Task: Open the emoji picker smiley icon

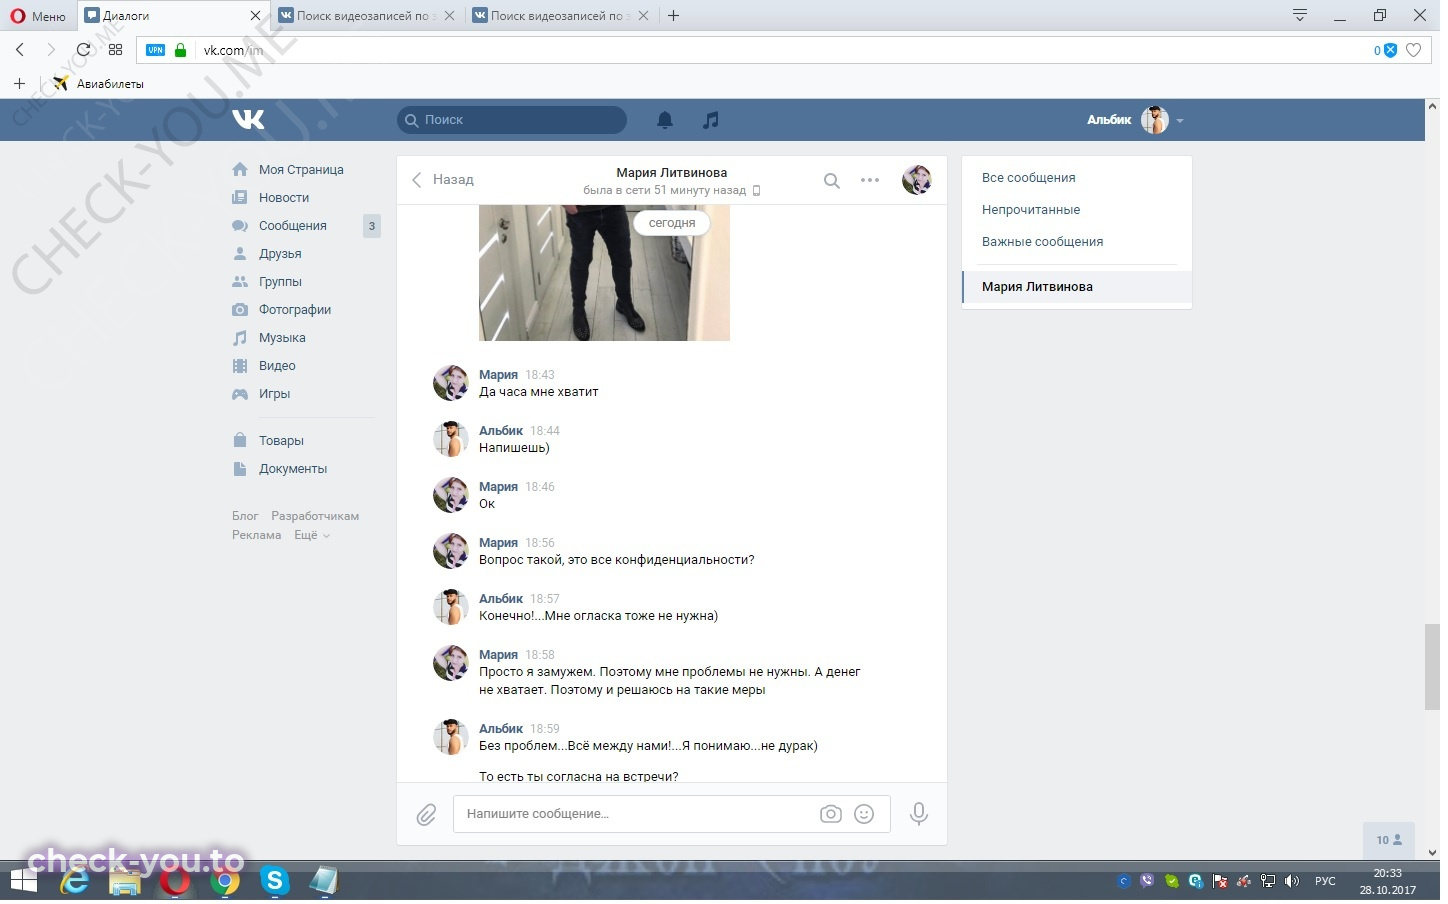Action: (x=864, y=814)
